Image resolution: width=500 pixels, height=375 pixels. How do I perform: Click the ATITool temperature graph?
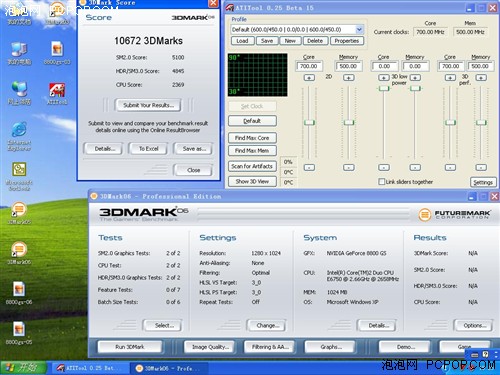coord(257,75)
